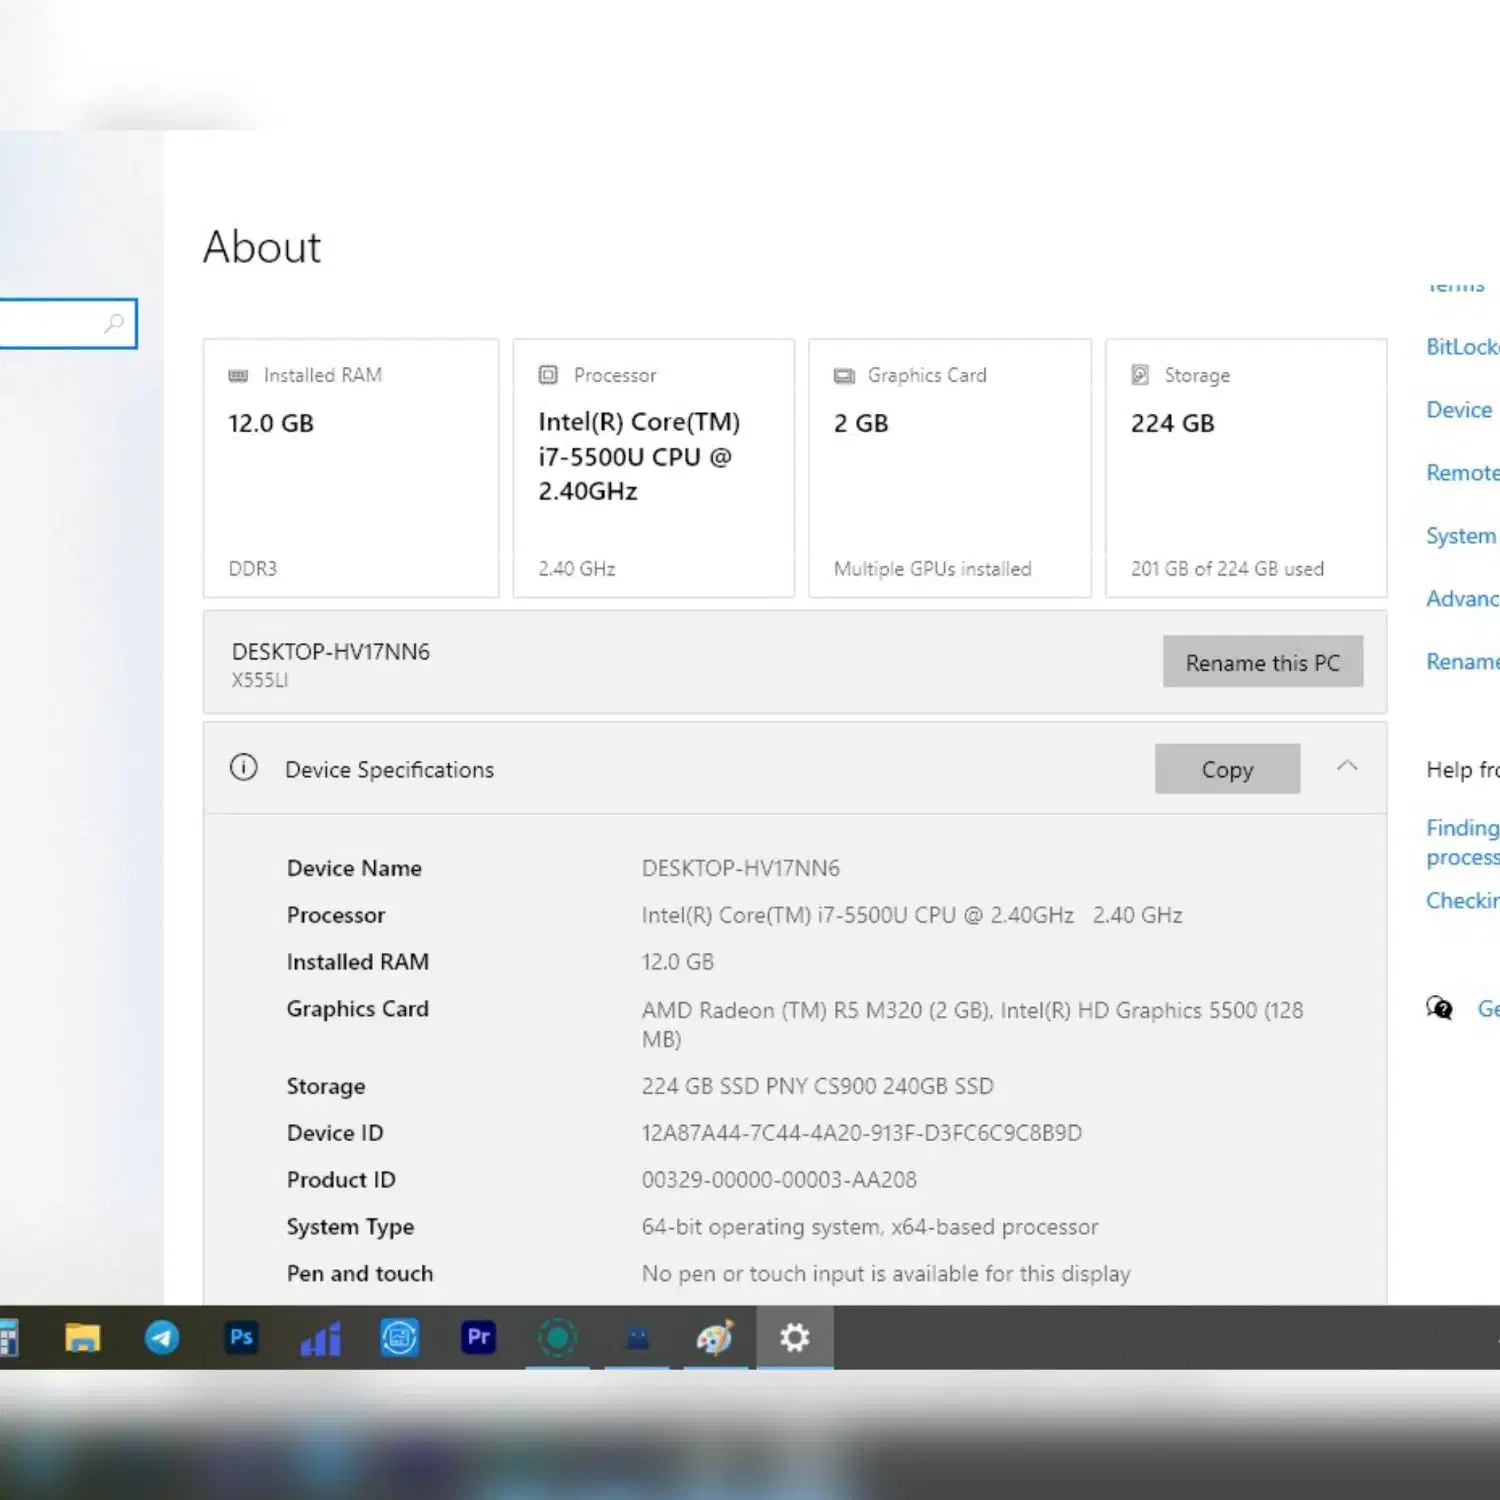Click the blue bar-chart app taskbar icon
This screenshot has height=1500, width=1500.
[321, 1338]
